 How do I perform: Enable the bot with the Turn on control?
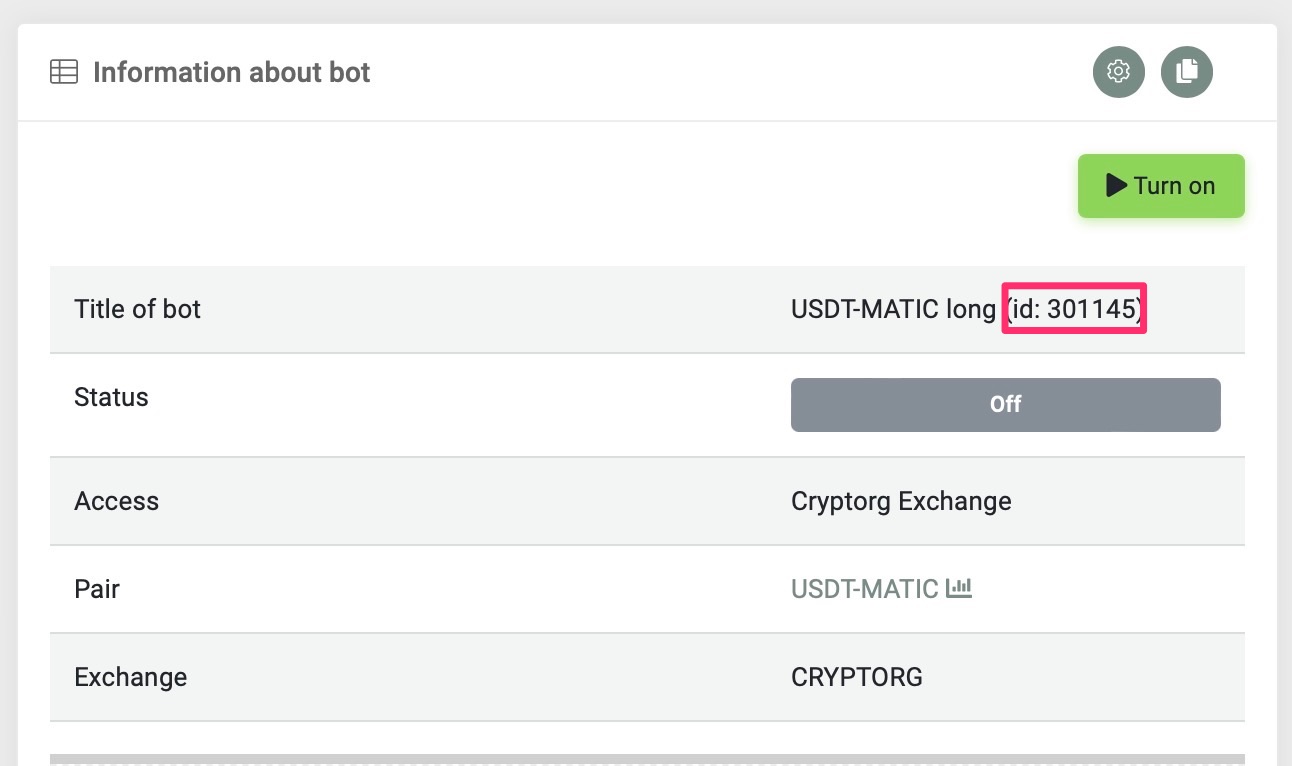pos(1160,185)
